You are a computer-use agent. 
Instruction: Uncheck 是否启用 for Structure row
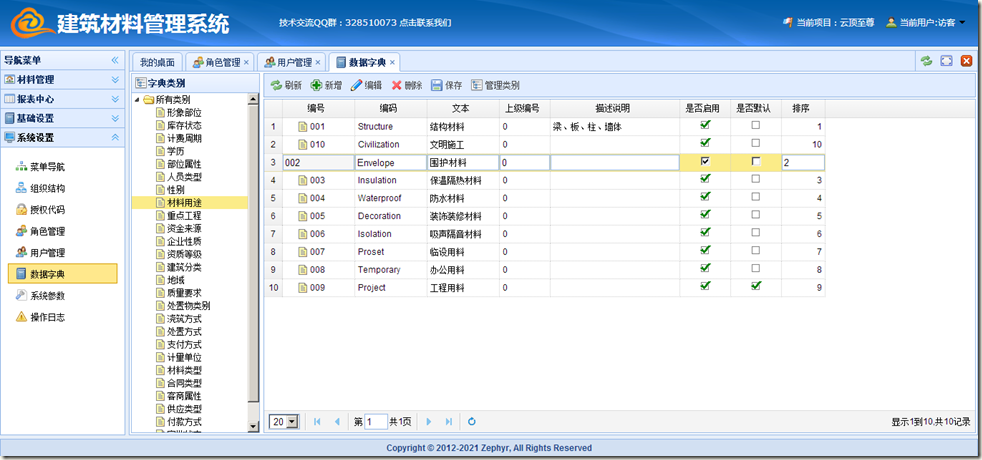[x=705, y=125]
